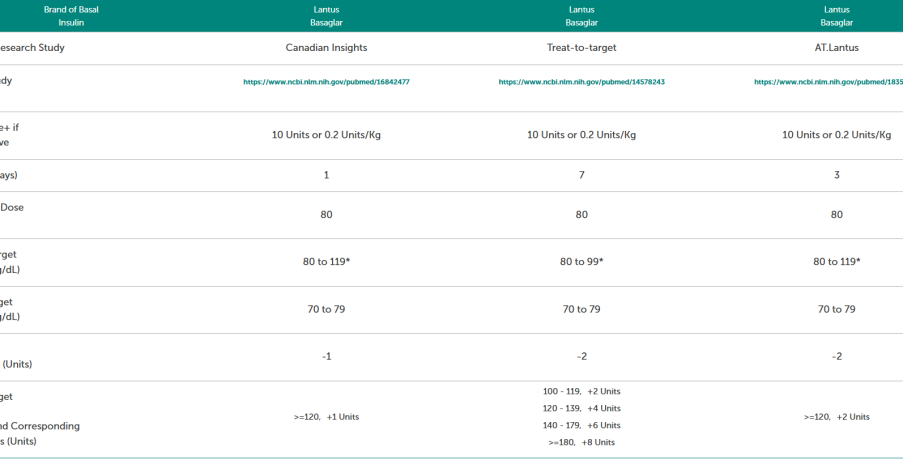
Task: Click Treat-to-target 10 Units or 0.2 Units/Kg
Action: (581, 135)
